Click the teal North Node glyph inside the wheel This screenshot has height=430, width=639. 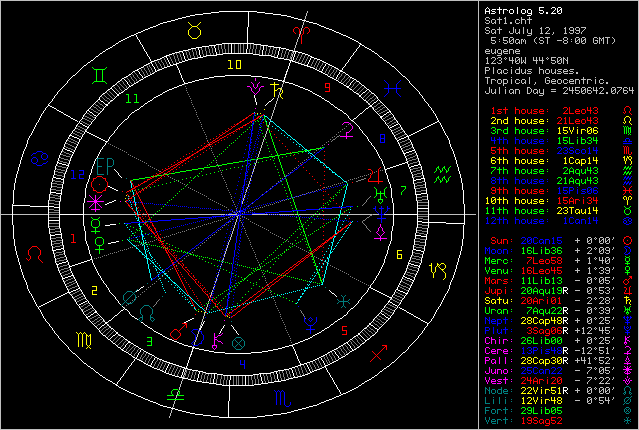pos(147,313)
